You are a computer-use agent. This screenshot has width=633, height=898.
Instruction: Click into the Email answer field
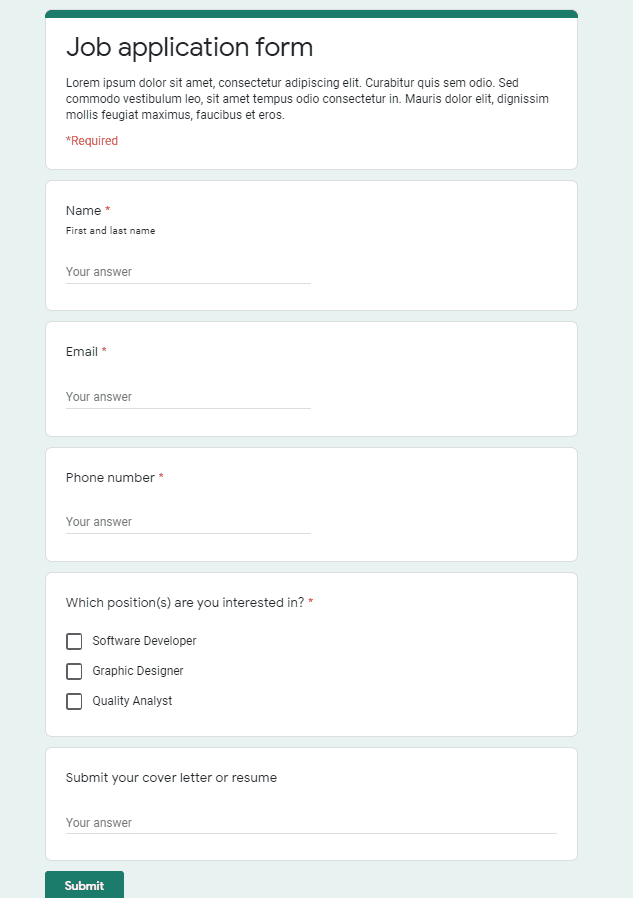pos(188,396)
